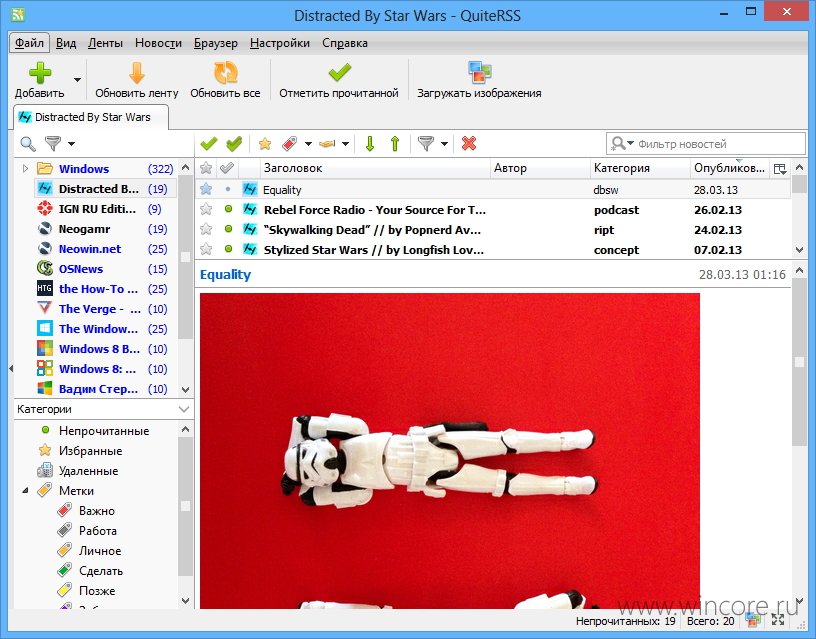Image resolution: width=816 pixels, height=639 pixels.
Task: Open the Настройки menu
Action: point(279,43)
